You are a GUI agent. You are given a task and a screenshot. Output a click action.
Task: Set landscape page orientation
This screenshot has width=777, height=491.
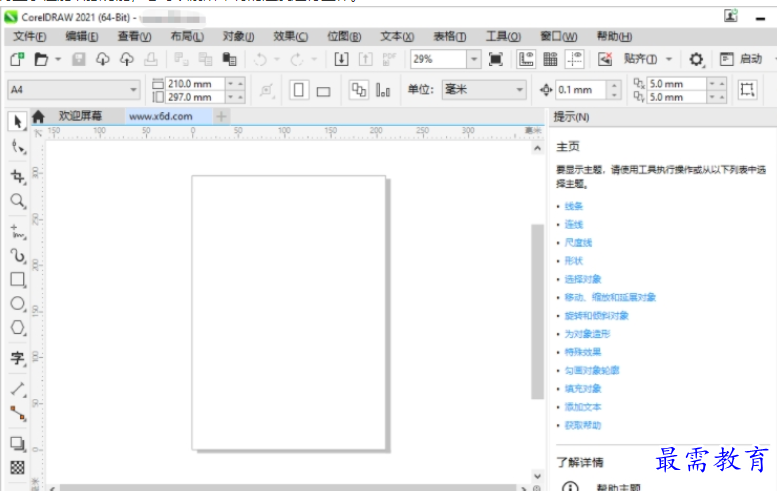pos(324,91)
